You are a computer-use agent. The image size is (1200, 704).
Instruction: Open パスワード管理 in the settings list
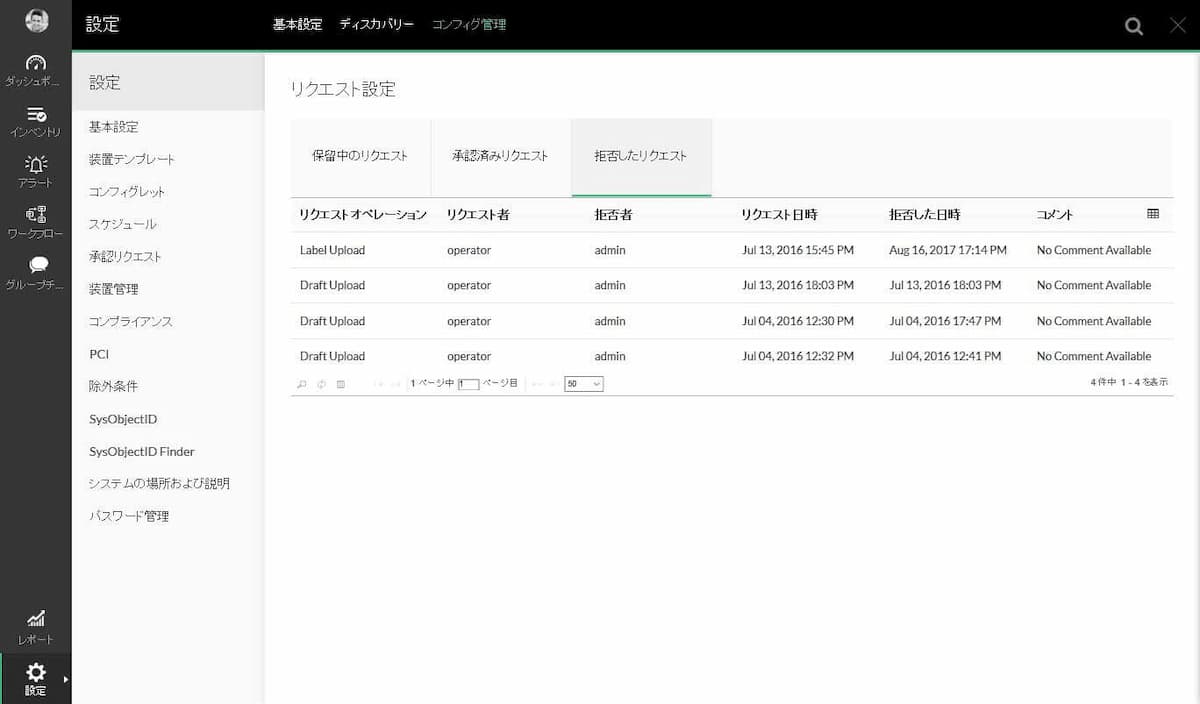129,516
